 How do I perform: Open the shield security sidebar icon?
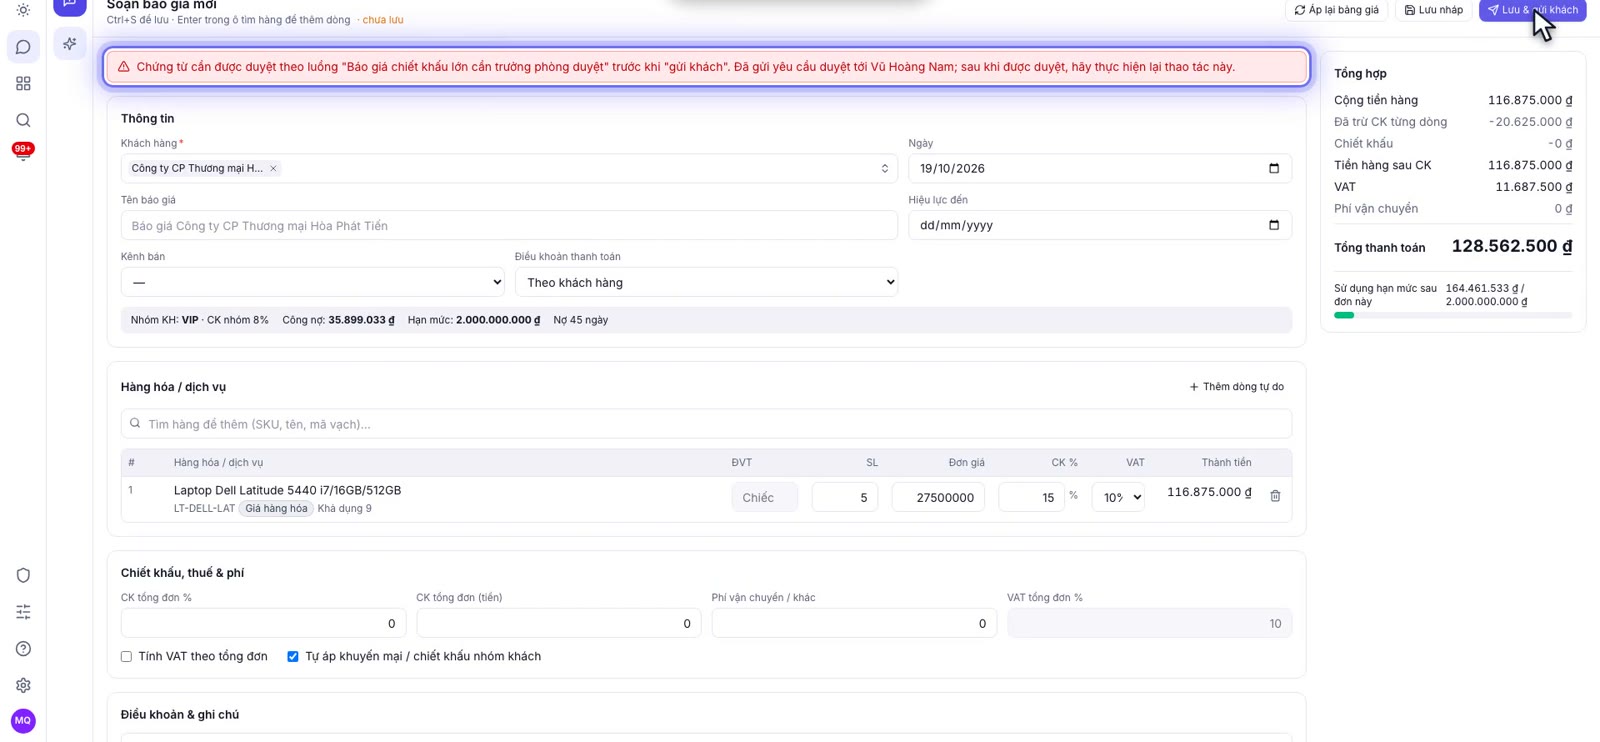(x=23, y=575)
